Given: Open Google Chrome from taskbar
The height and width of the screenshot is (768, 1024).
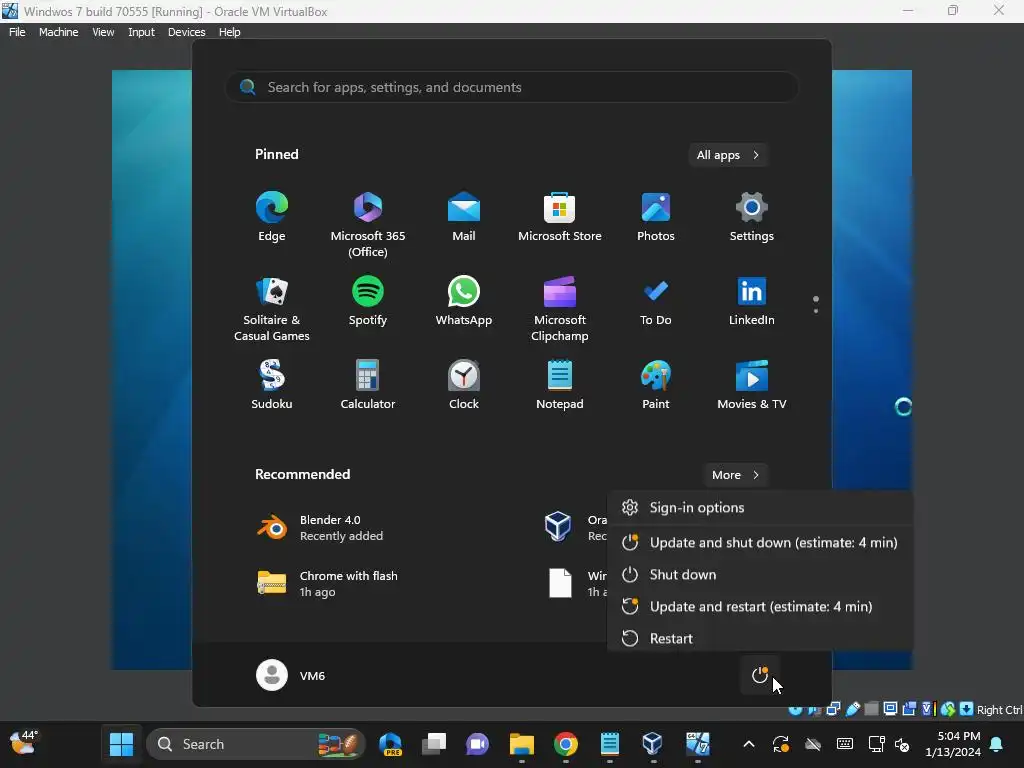Looking at the screenshot, I should coord(566,744).
